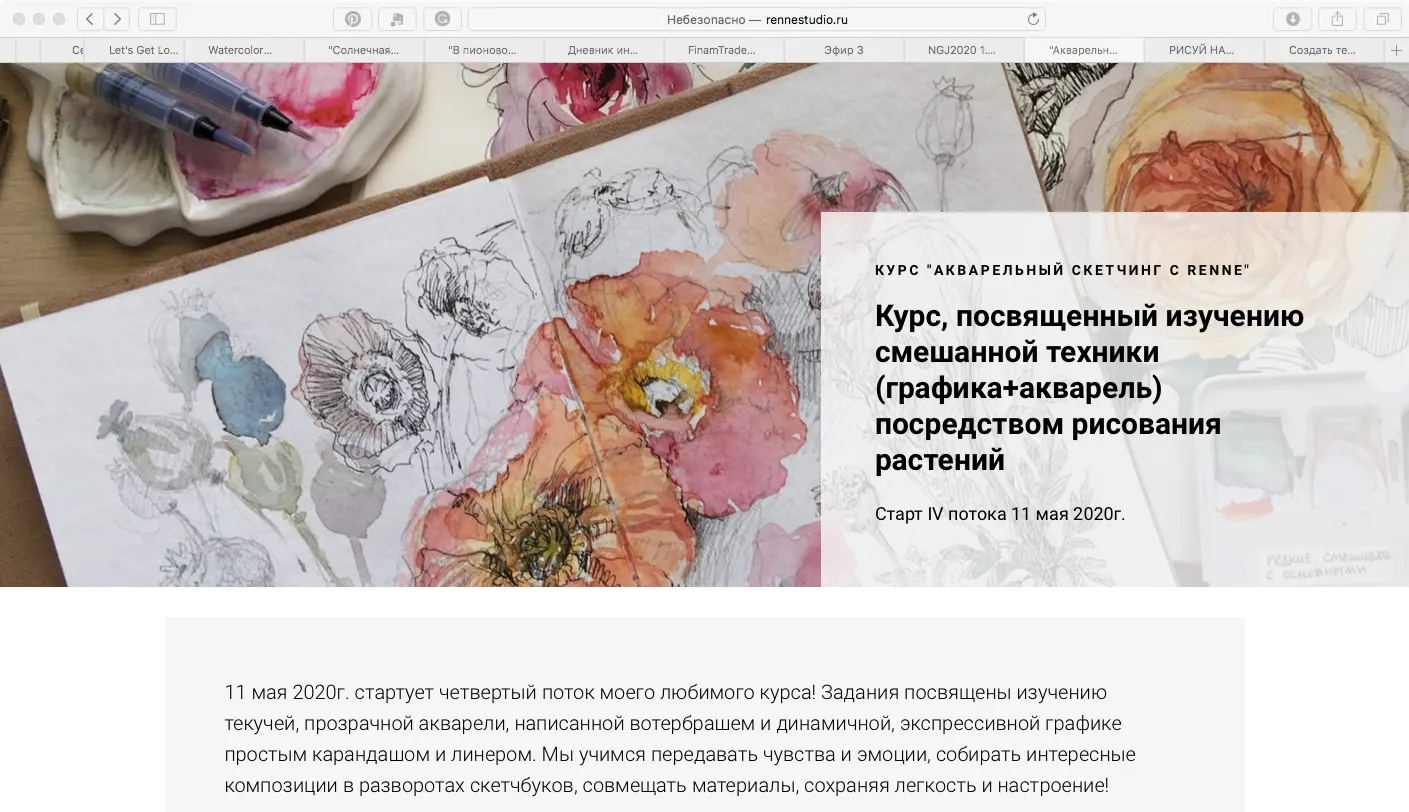Switch to the 'NGJ2020' tab
1409x812 pixels.
tap(963, 49)
